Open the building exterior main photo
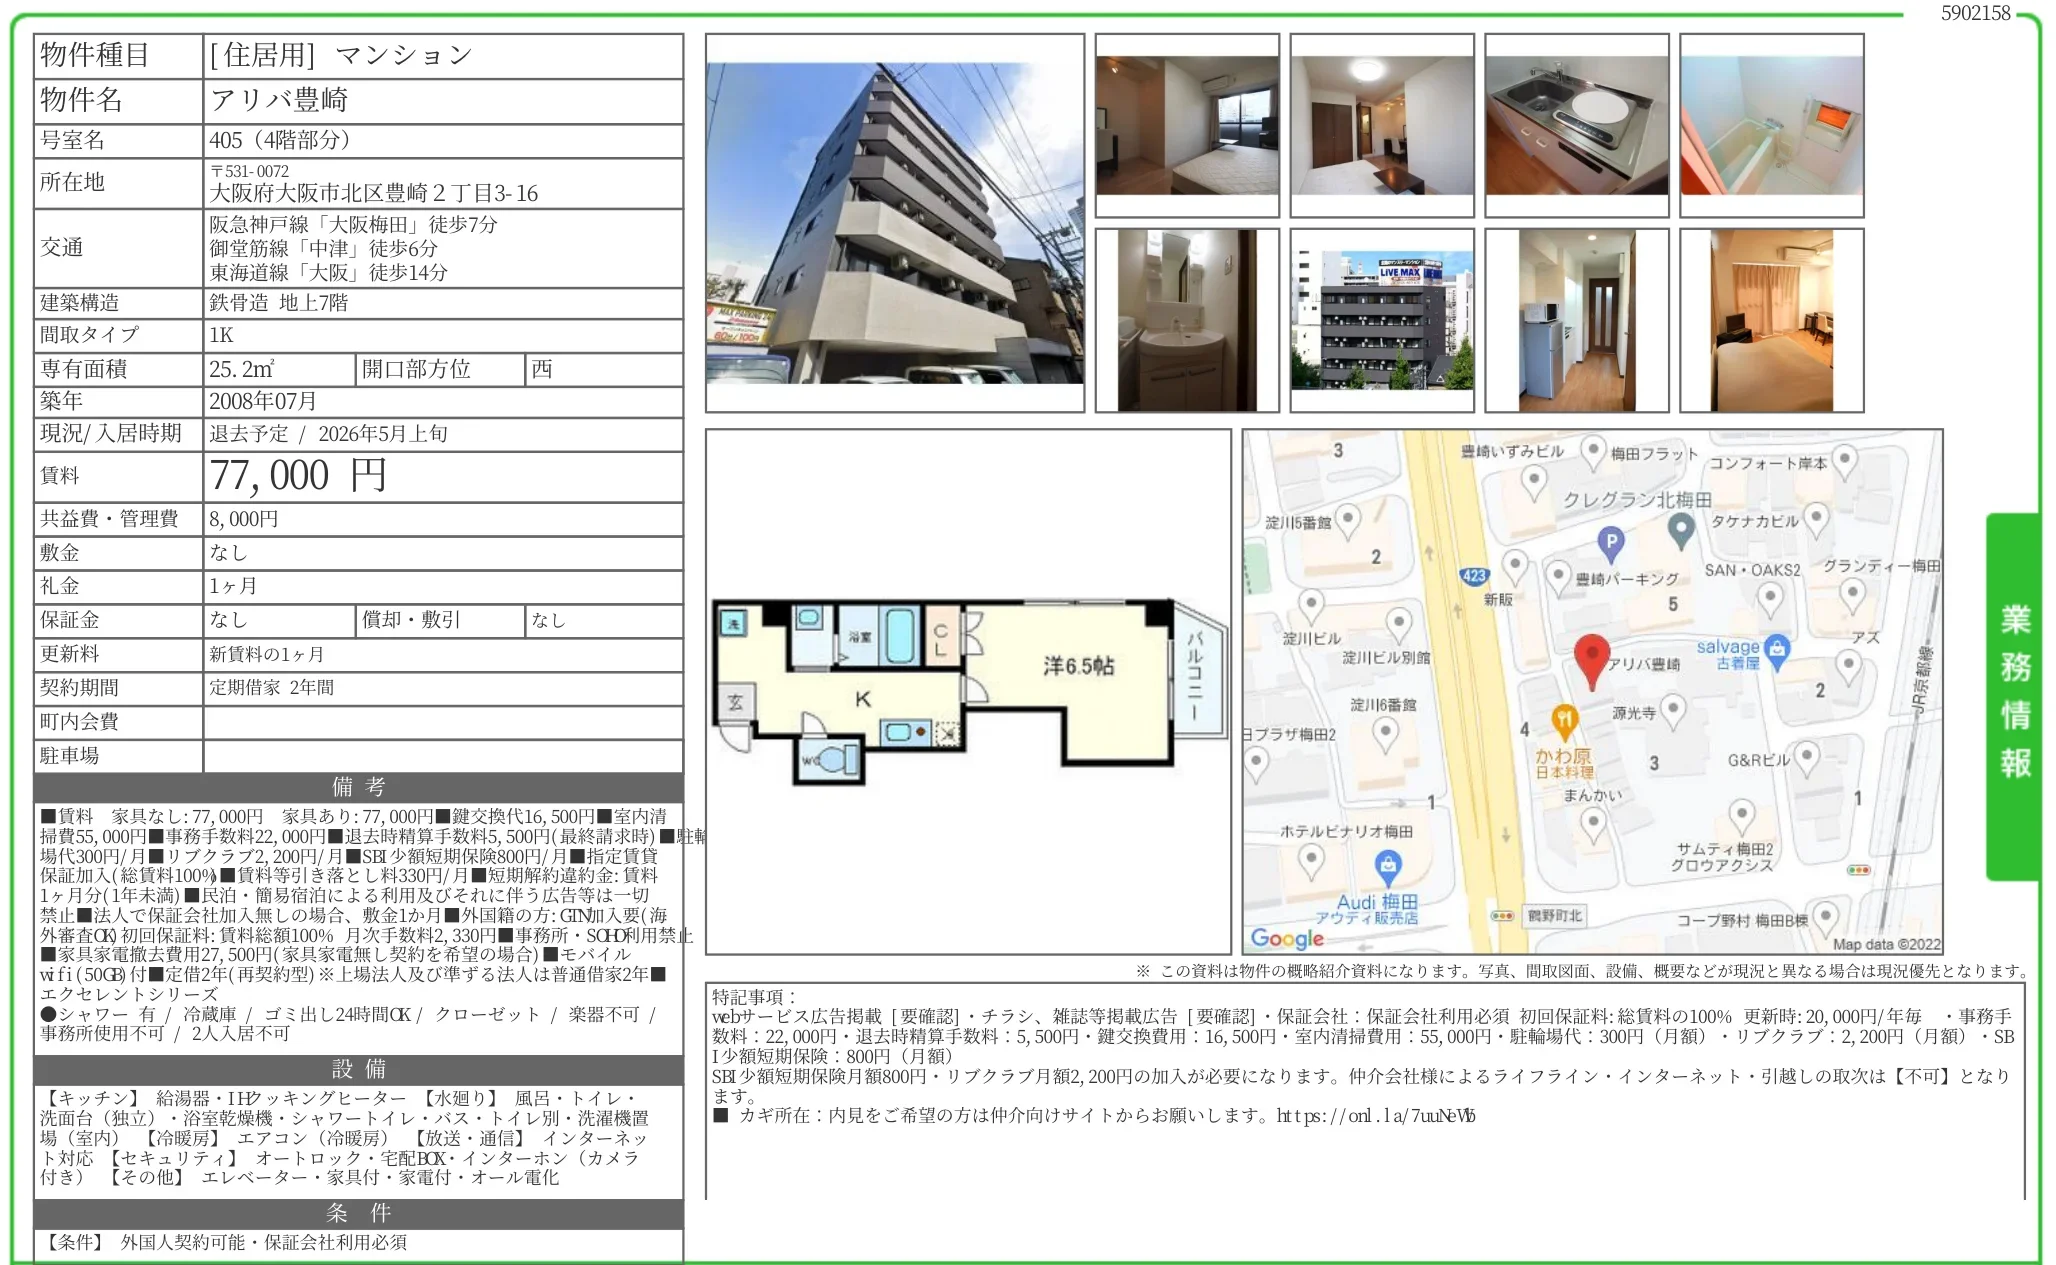Viewport: 2056px width, 1265px height. 894,223
